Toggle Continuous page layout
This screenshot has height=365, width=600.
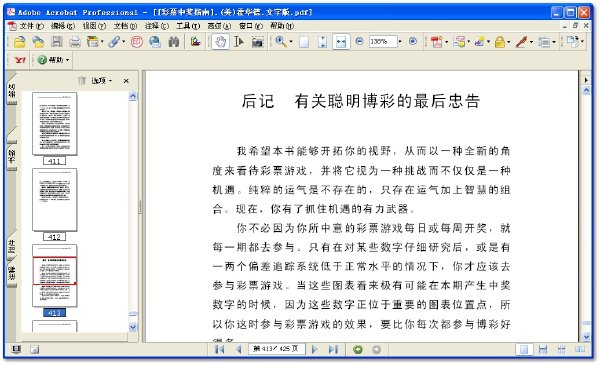[543, 349]
